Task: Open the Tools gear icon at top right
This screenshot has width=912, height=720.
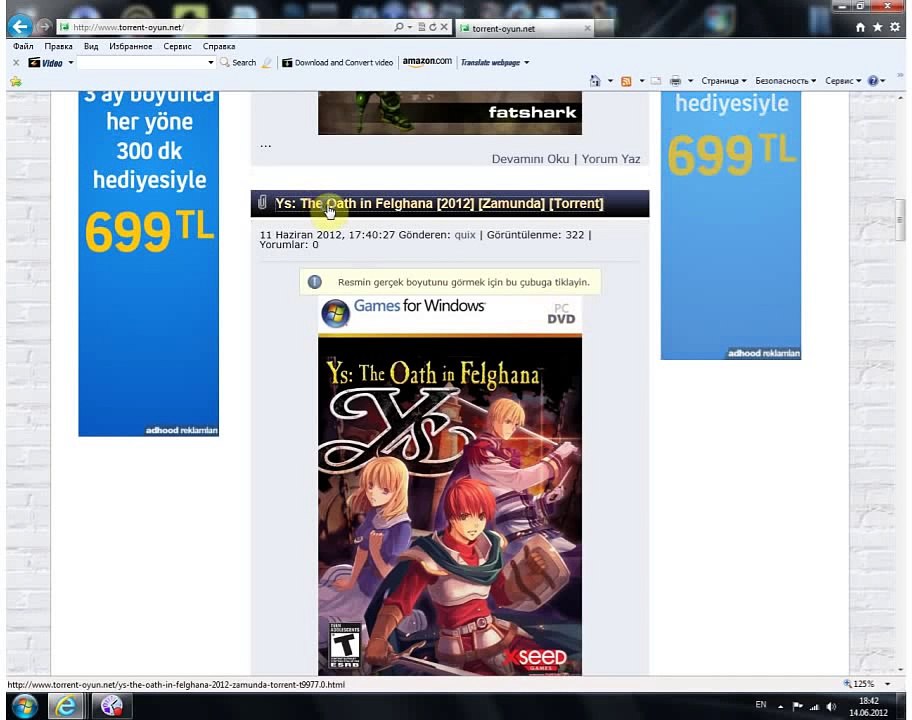Action: [x=895, y=27]
